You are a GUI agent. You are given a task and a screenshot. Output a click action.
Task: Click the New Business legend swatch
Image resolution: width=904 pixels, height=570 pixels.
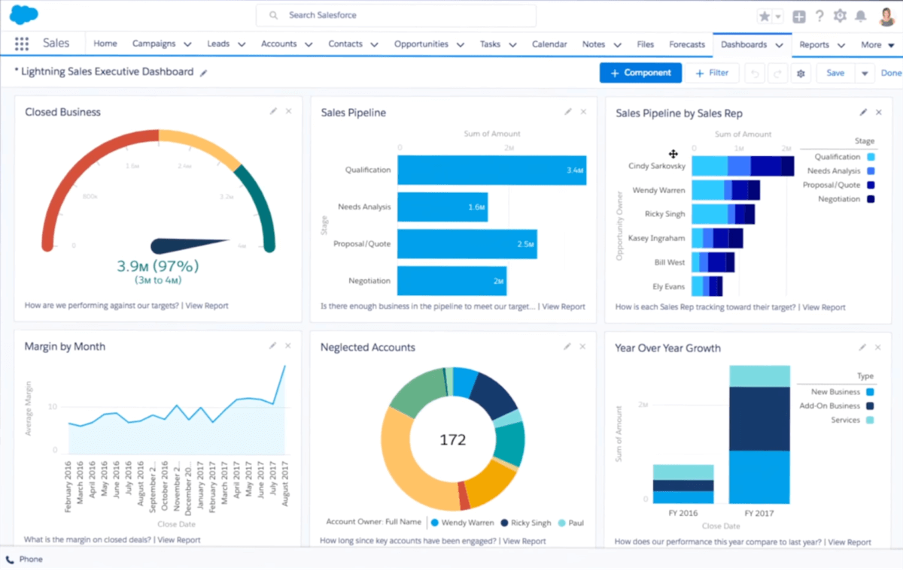(870, 392)
